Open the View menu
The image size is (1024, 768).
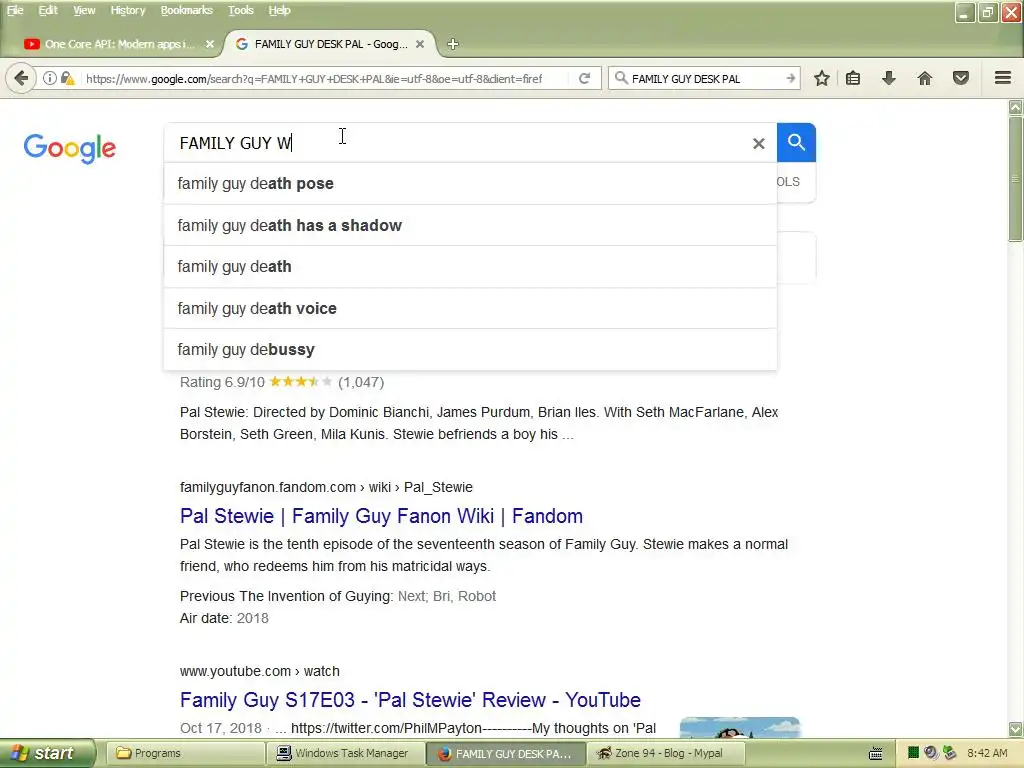pyautogui.click(x=84, y=10)
